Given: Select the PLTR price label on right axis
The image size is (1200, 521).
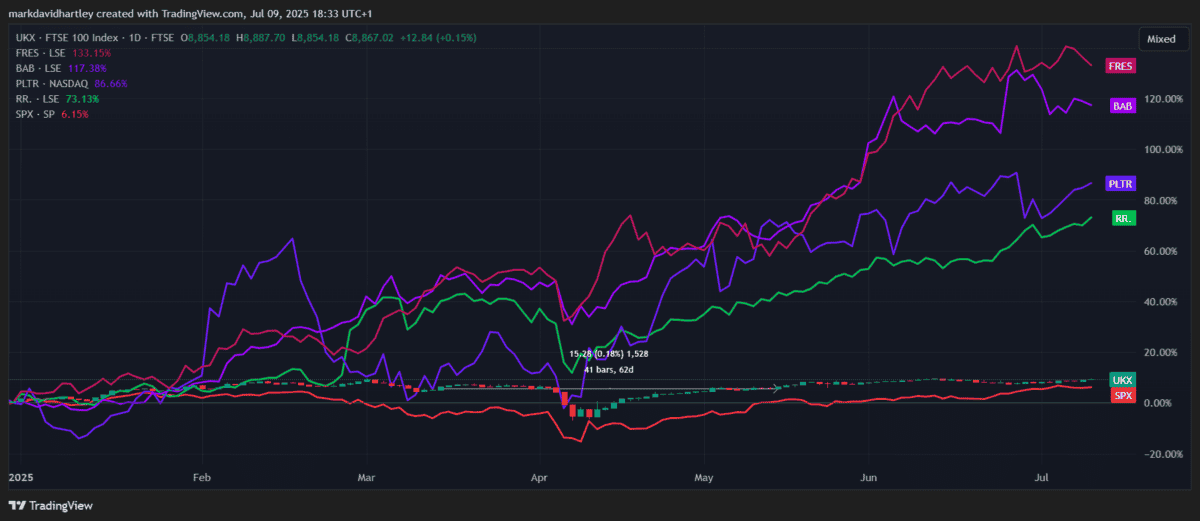Looking at the screenshot, I should pyautogui.click(x=1119, y=184).
